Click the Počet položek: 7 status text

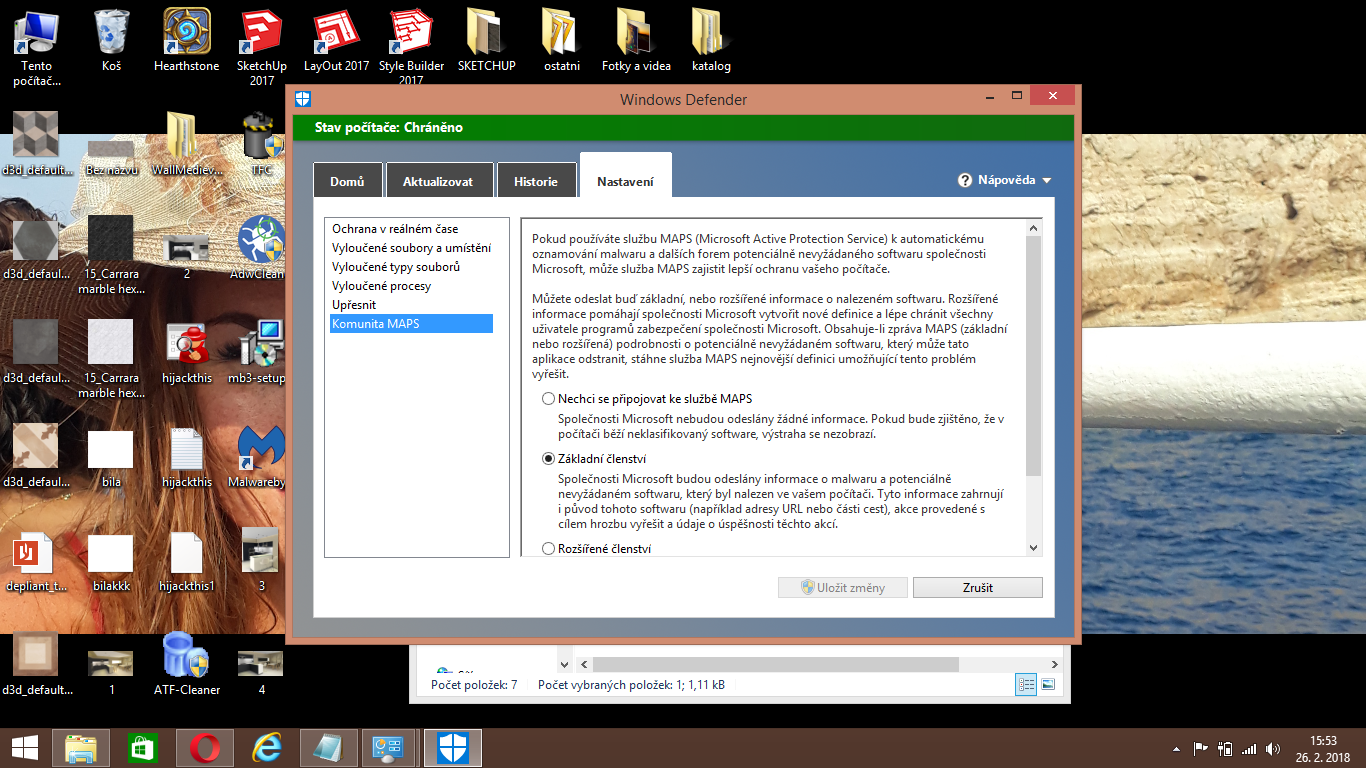(474, 685)
